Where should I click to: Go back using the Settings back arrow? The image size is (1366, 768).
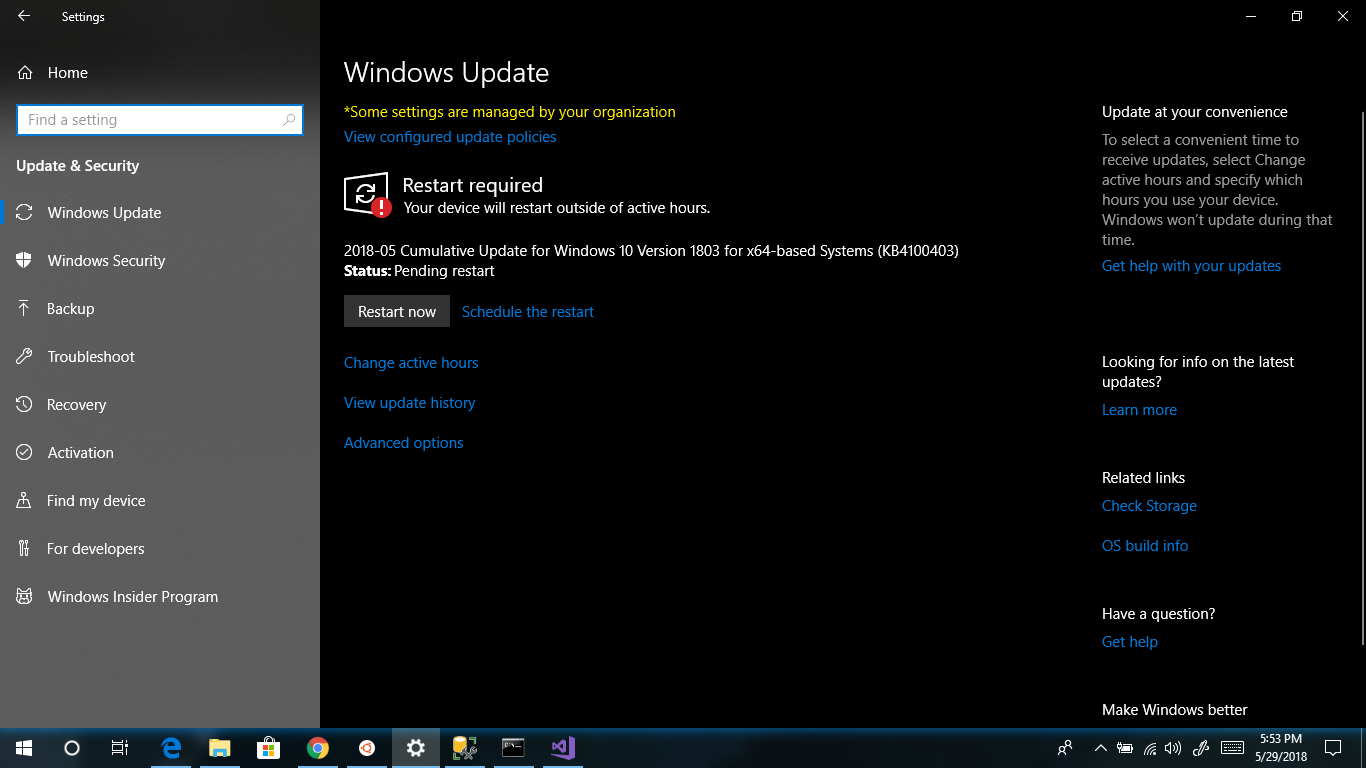[24, 16]
